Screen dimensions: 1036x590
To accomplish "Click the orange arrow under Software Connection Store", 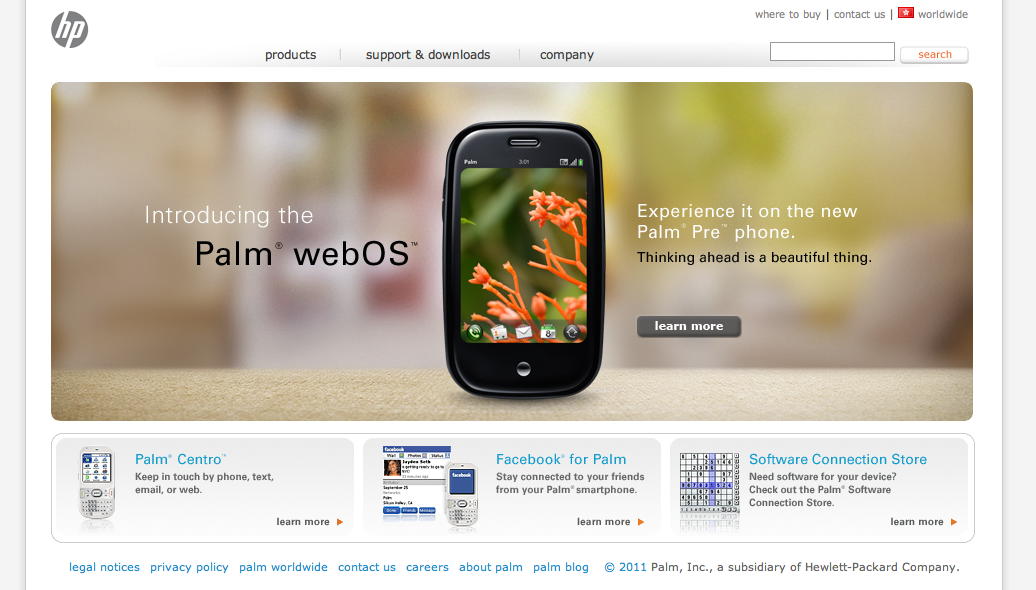I will 953,522.
